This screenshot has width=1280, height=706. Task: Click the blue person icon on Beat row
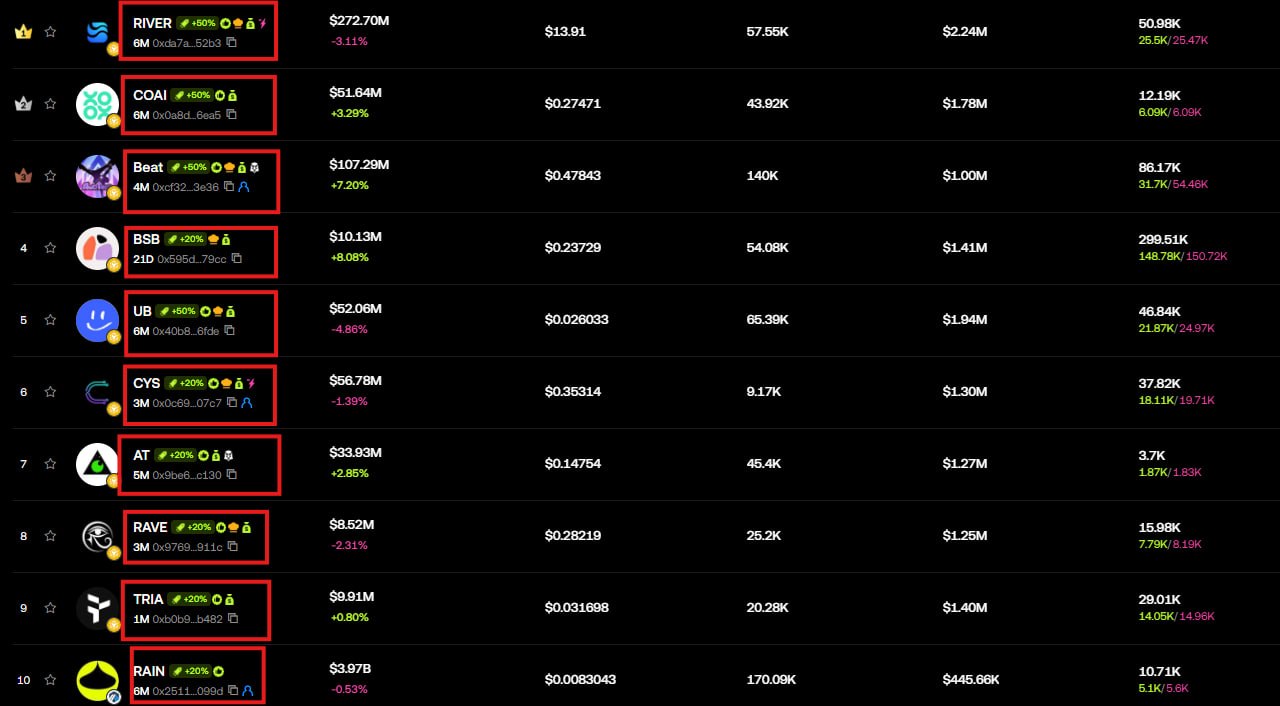click(243, 187)
